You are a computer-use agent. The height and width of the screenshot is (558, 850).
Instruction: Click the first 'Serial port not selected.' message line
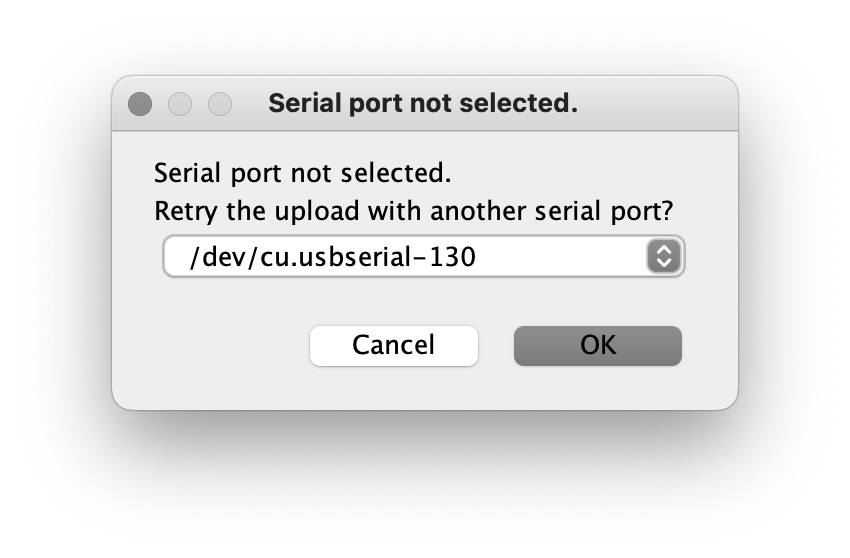(x=302, y=174)
